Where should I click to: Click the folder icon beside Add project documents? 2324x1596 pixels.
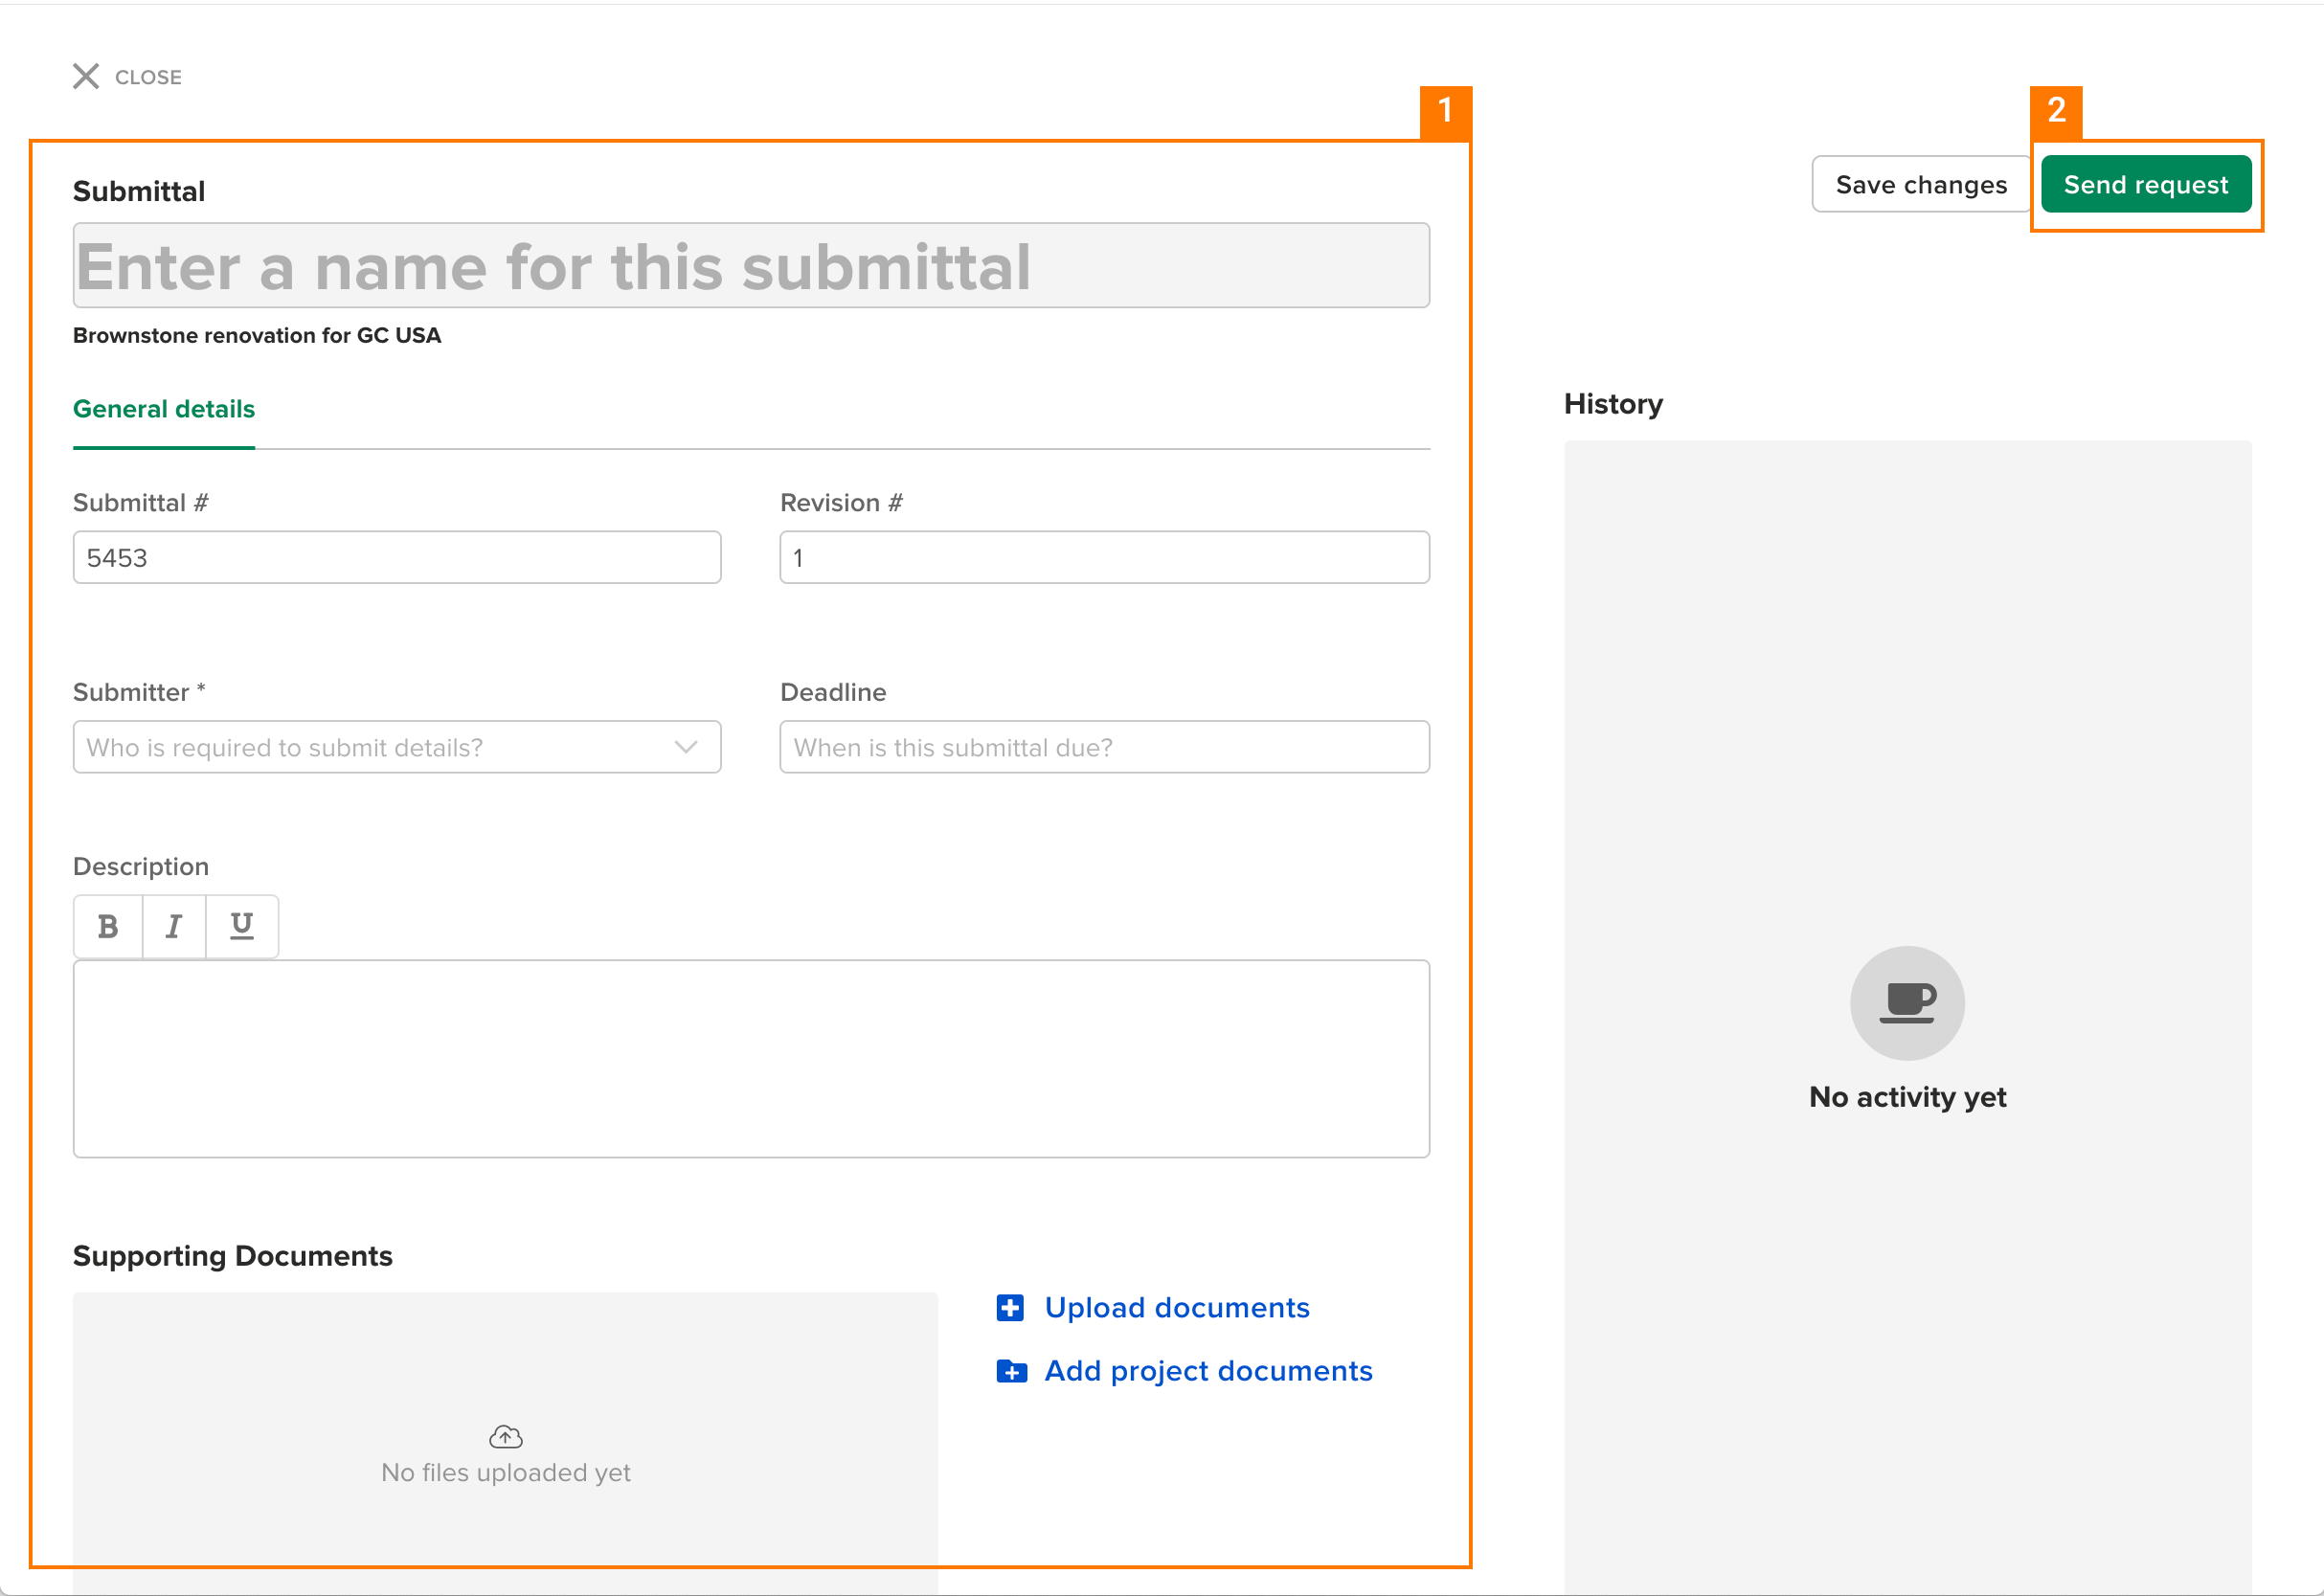[1011, 1371]
